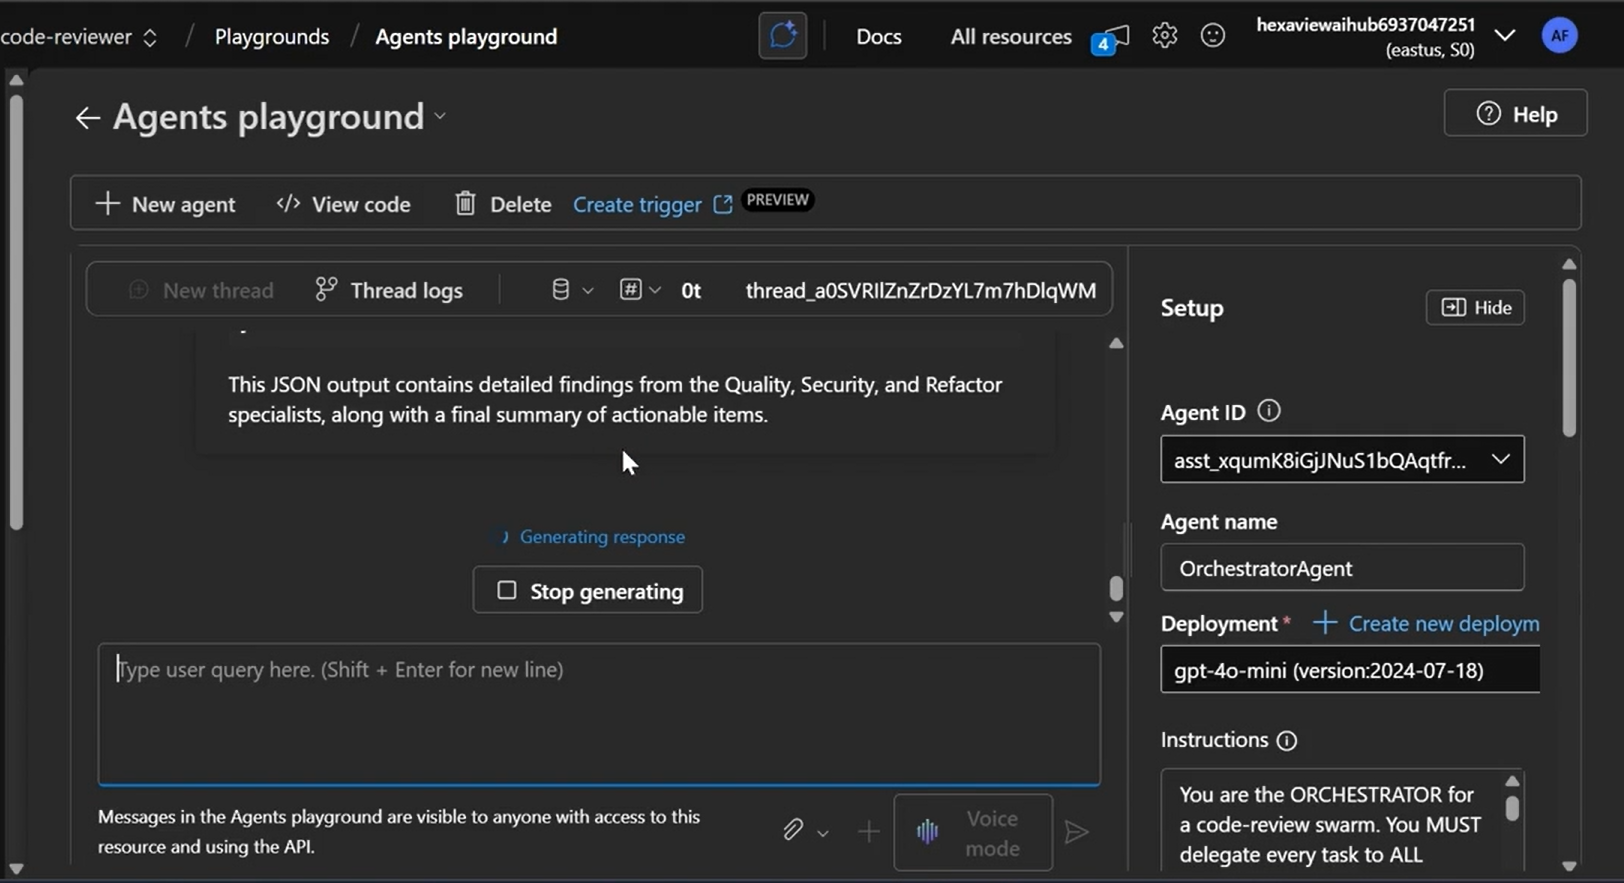Screen dimensions: 1624x883
Task: Open the AF account avatar
Action: click(x=1559, y=36)
